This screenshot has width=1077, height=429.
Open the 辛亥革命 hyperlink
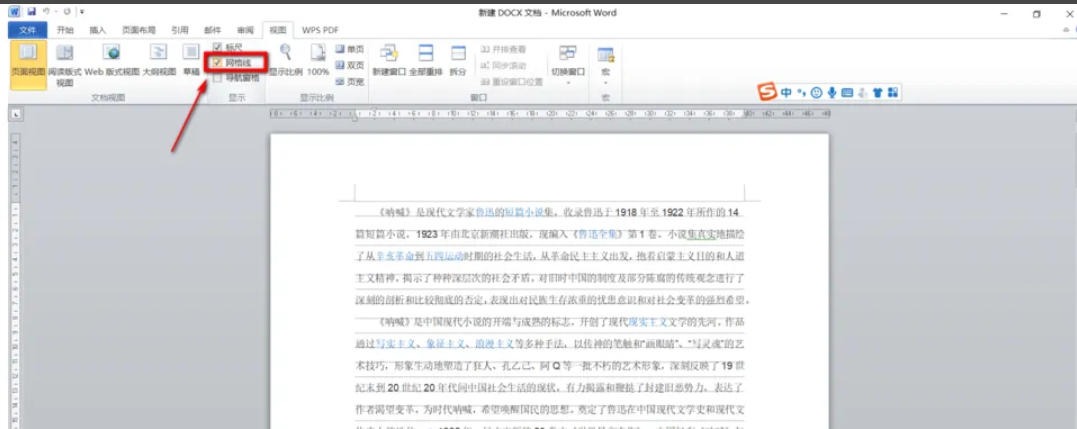(x=394, y=257)
